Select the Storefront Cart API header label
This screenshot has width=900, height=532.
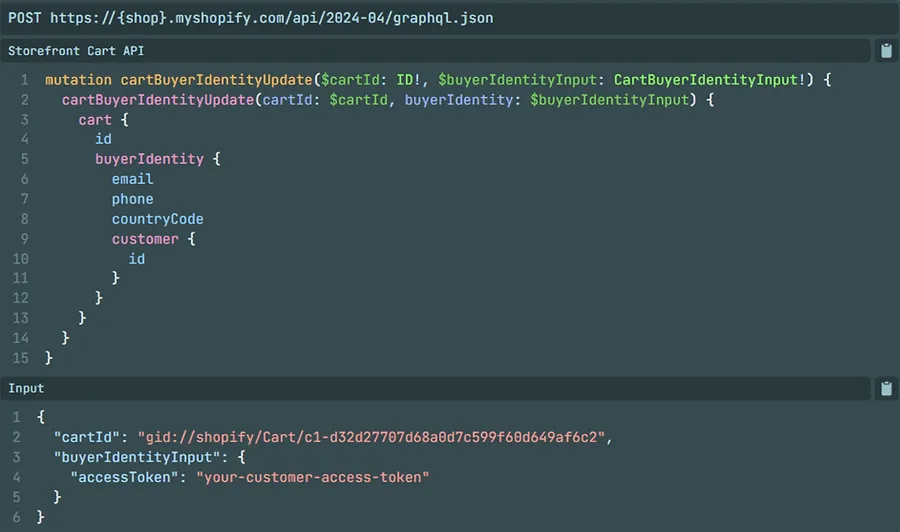[76, 51]
